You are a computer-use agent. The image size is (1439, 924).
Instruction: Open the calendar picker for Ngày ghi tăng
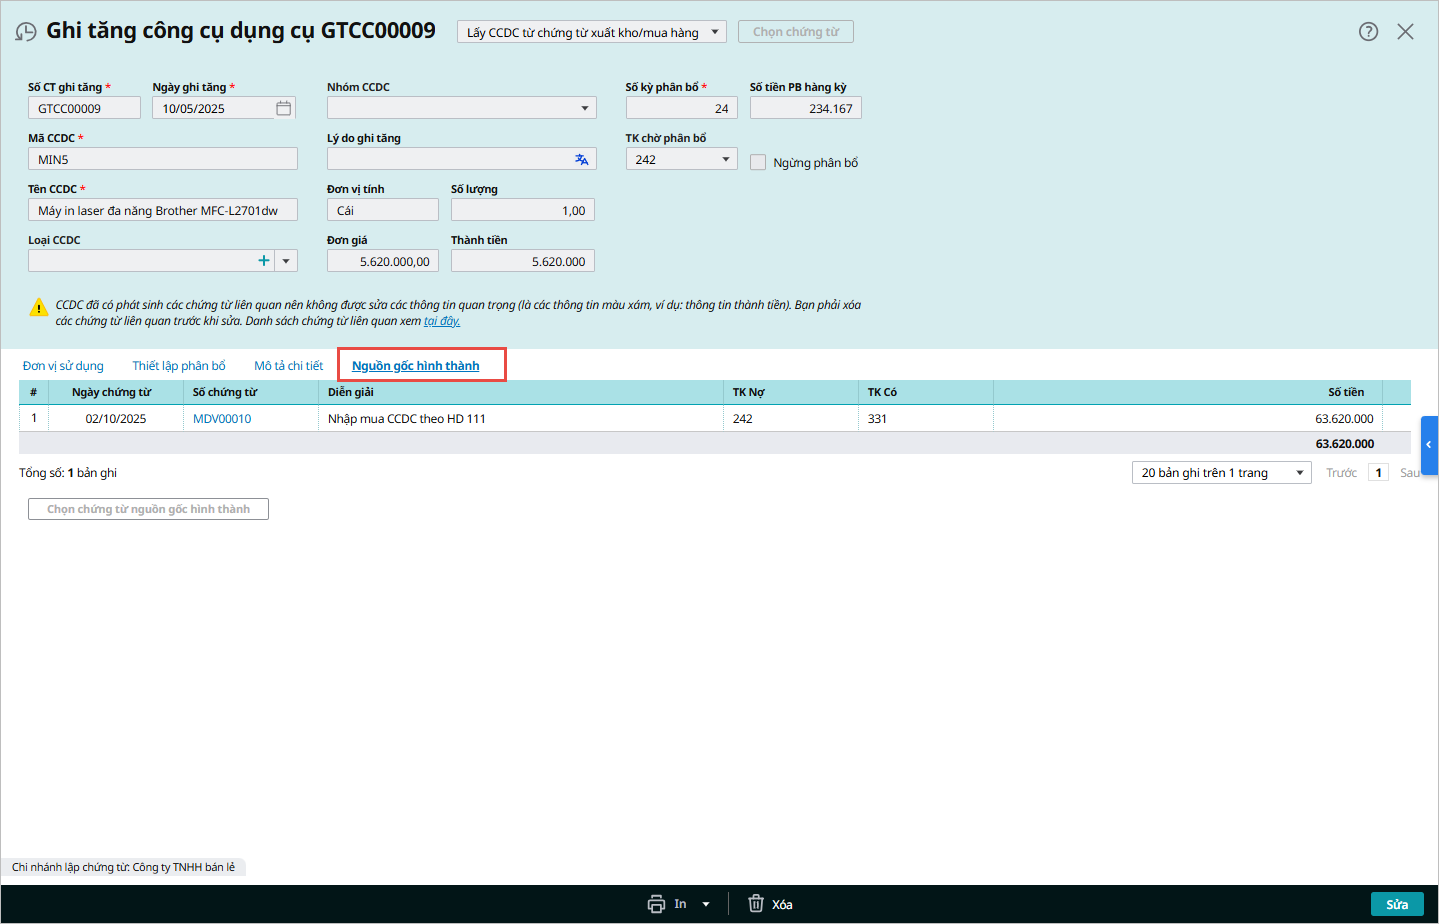coord(284,108)
